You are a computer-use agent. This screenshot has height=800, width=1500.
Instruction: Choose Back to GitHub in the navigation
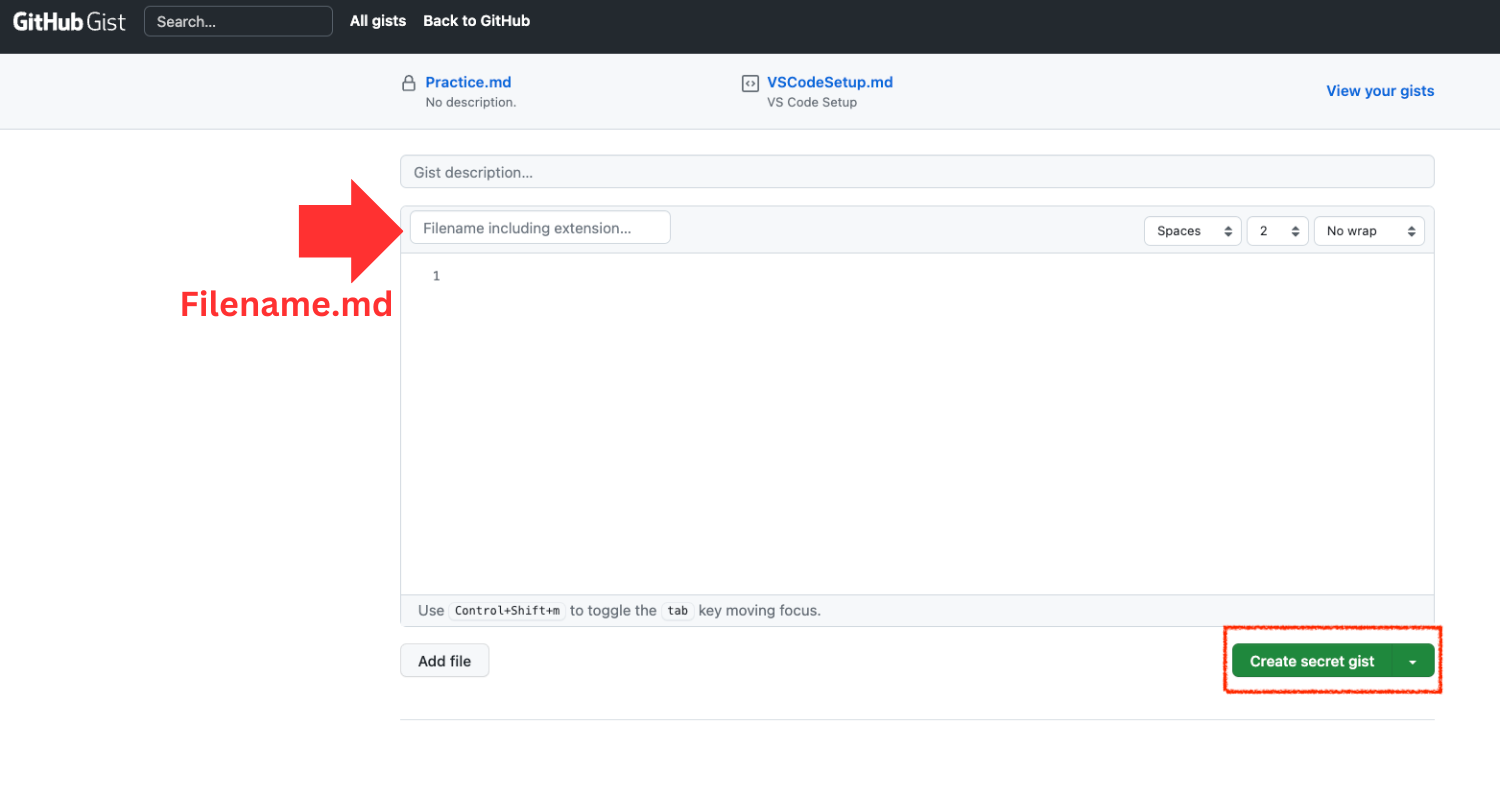point(476,20)
